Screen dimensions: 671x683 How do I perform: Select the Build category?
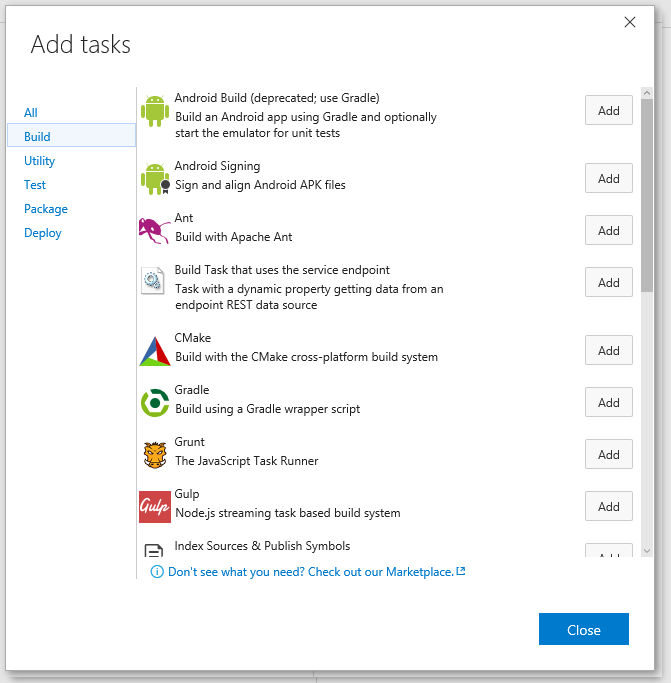coord(72,135)
